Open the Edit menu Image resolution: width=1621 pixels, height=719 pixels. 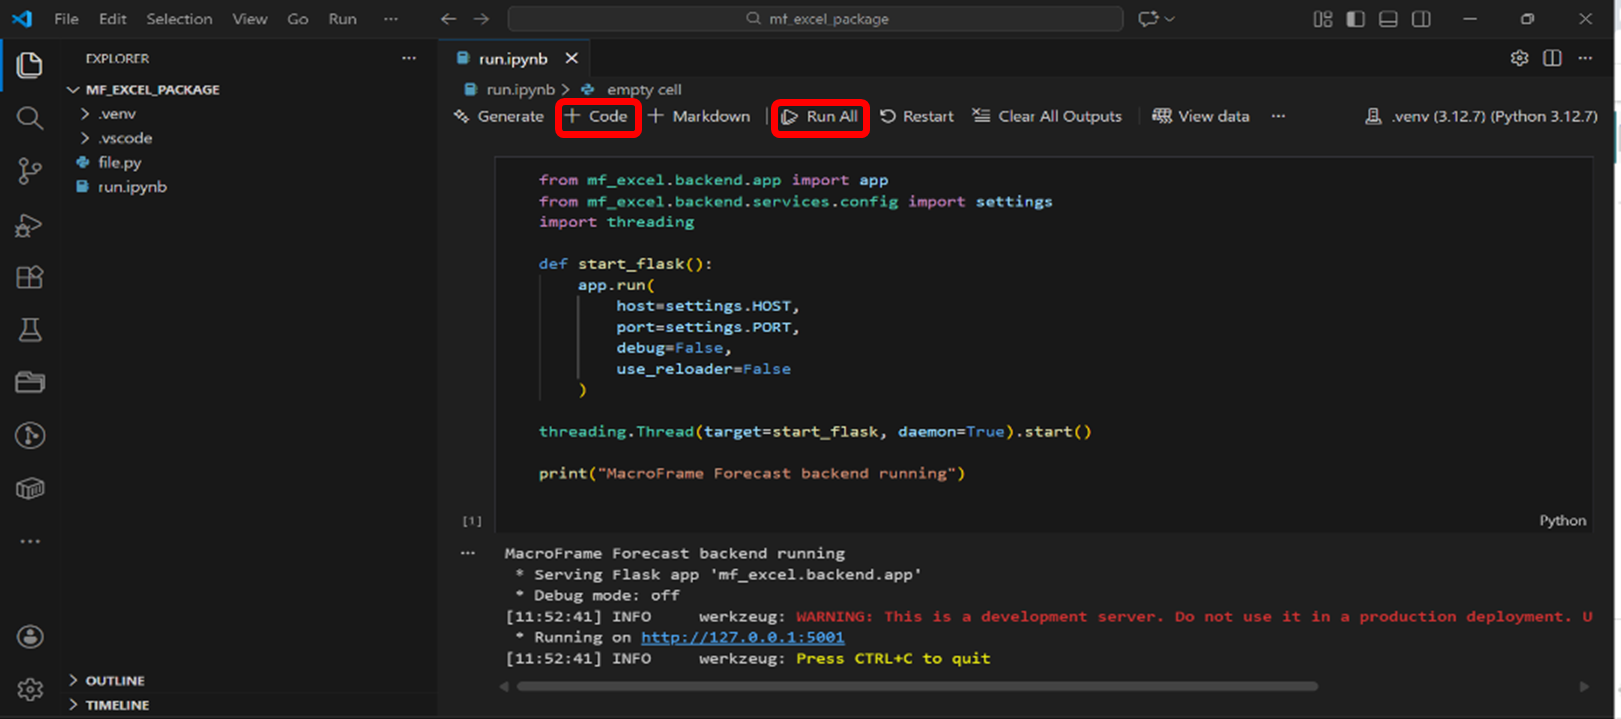pyautogui.click(x=113, y=19)
